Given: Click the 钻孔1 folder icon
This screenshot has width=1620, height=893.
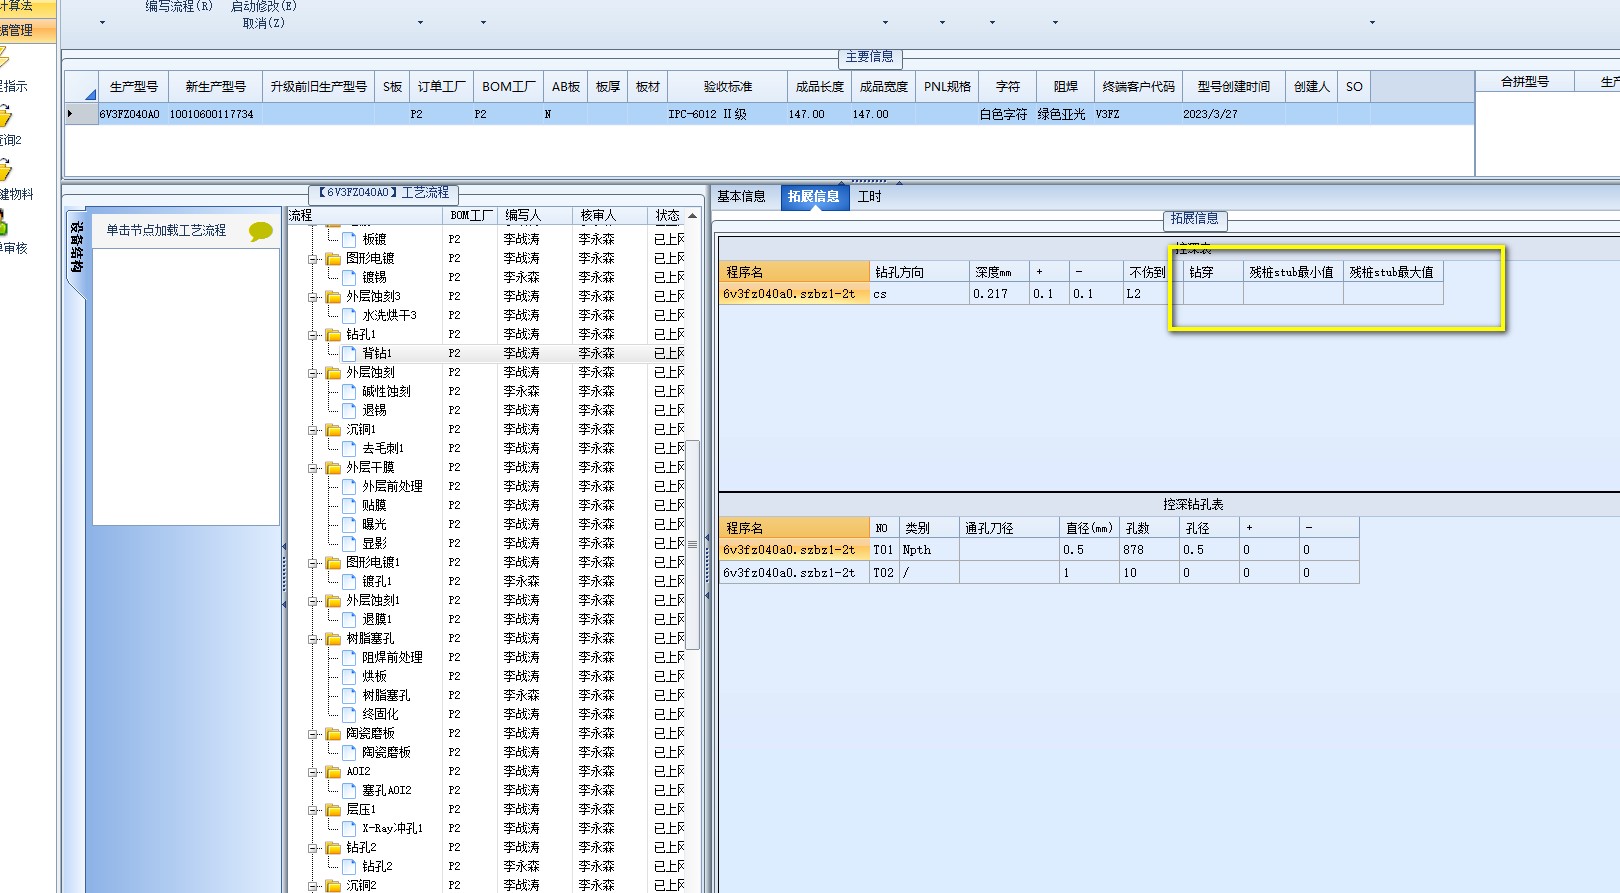Looking at the screenshot, I should 333,334.
